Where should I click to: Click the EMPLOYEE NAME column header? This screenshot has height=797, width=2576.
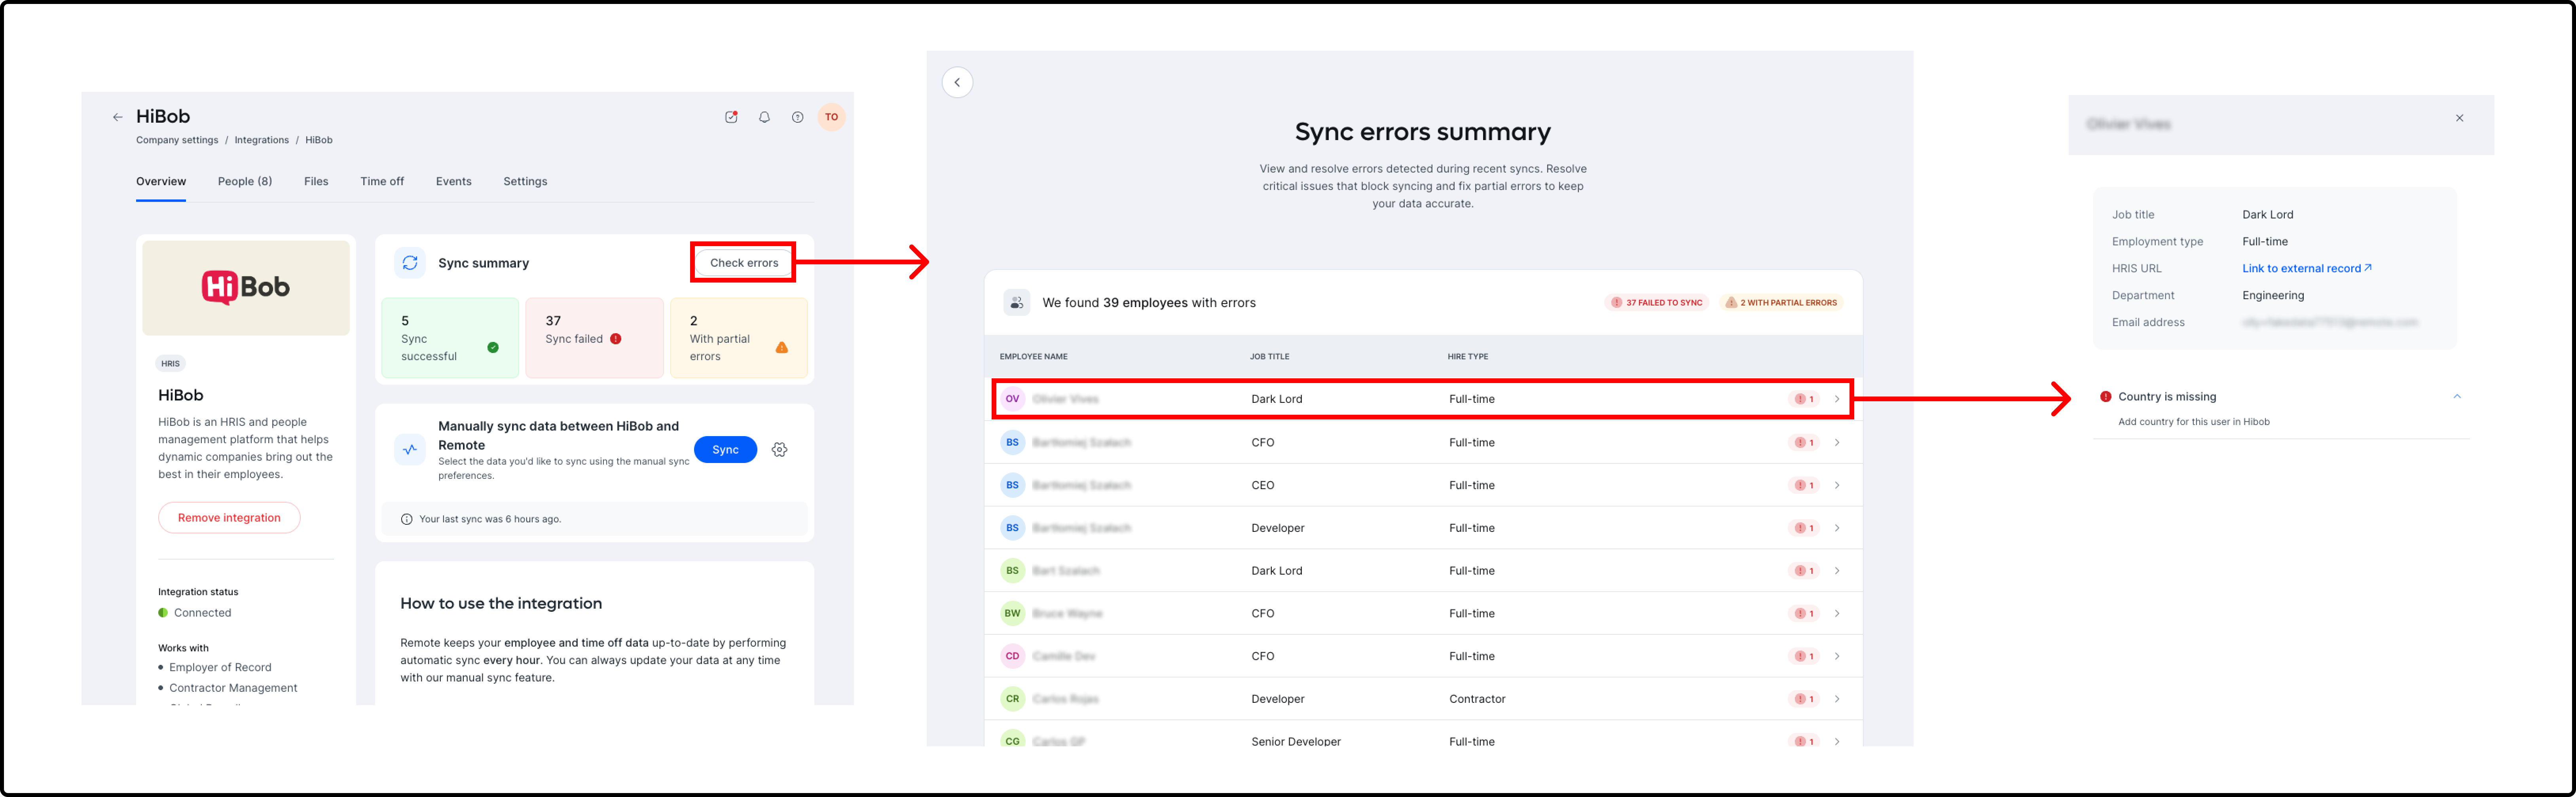tap(1033, 357)
